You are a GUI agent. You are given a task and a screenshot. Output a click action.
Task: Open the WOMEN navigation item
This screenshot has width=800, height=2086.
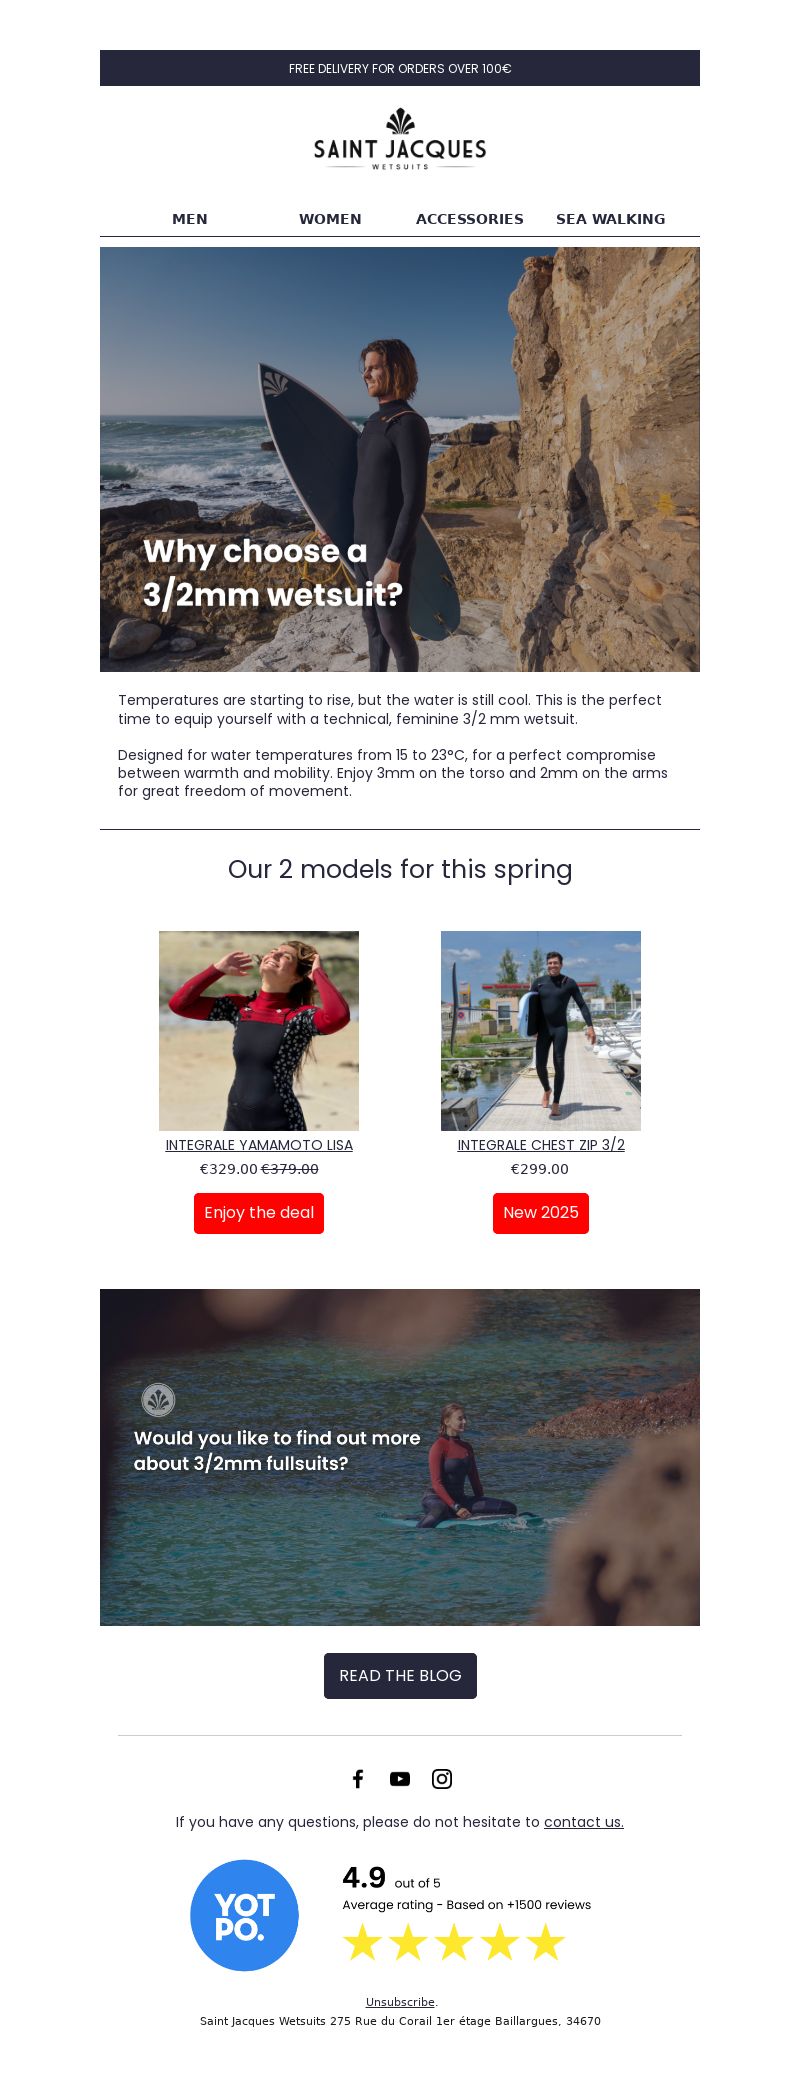330,219
